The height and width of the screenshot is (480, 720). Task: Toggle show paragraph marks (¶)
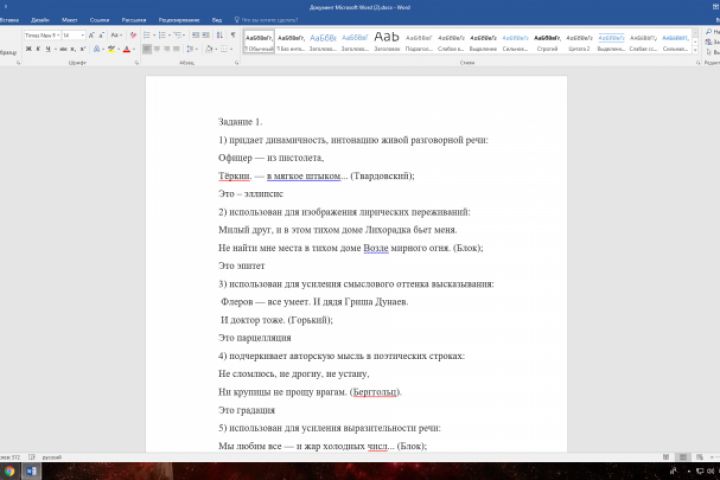[x=233, y=35]
